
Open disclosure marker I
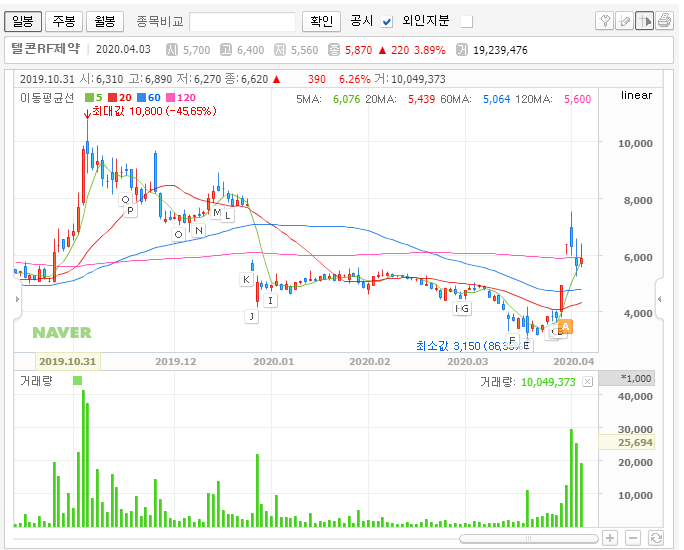270,301
